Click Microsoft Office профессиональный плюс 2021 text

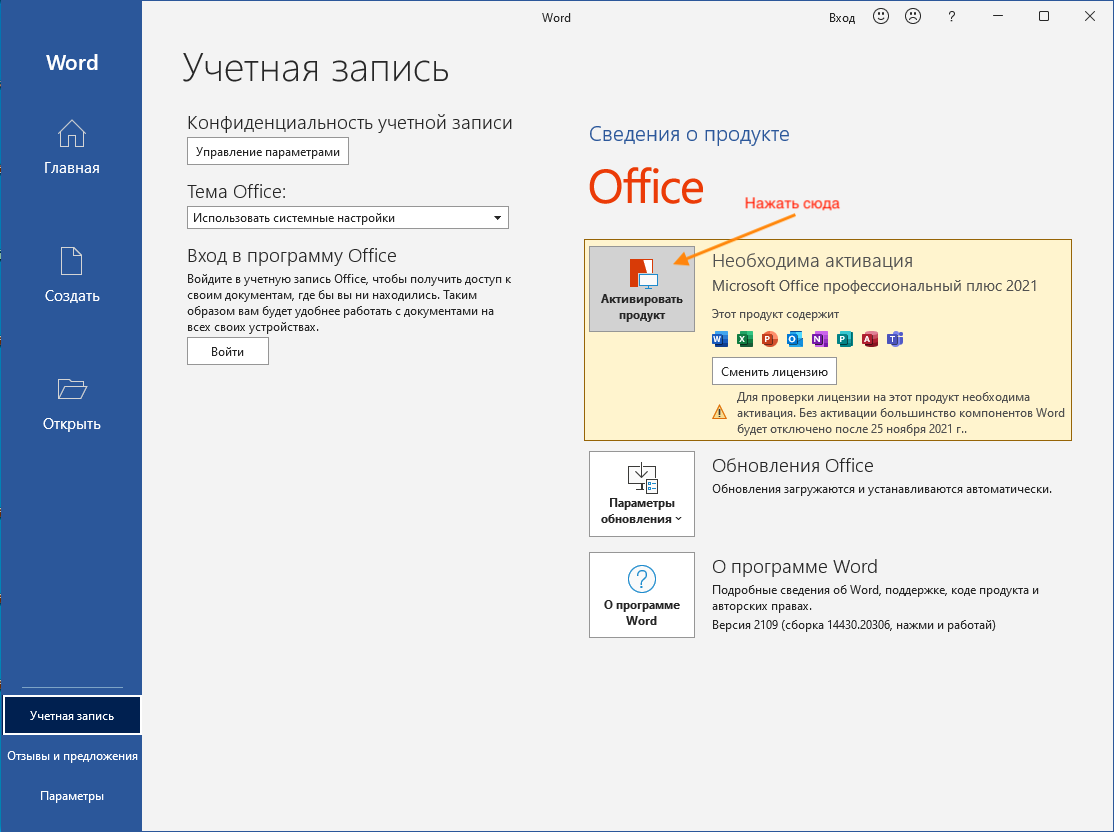875,286
